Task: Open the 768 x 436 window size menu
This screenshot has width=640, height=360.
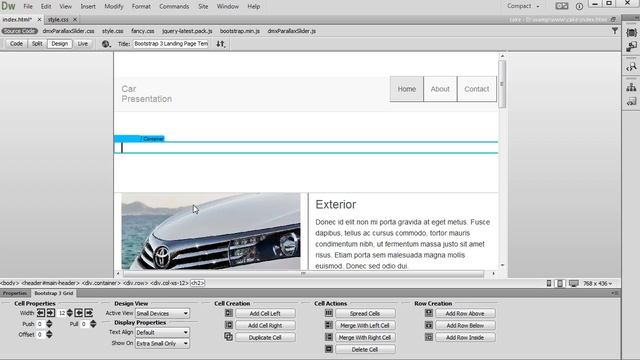Action: tap(598, 283)
